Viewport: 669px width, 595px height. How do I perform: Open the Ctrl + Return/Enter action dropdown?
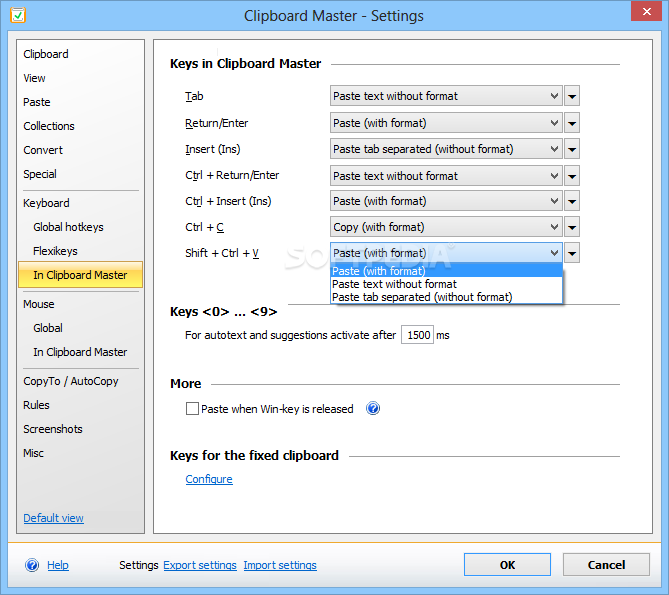[x=446, y=176]
